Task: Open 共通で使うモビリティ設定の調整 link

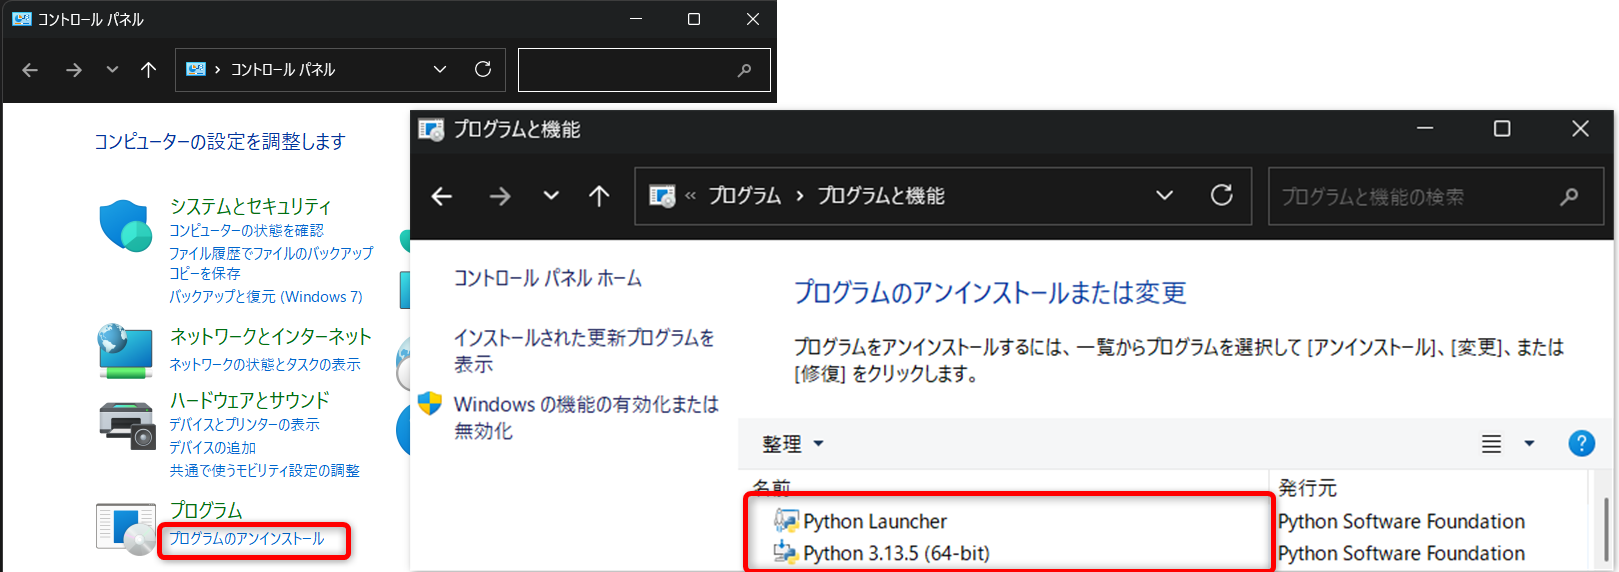Action: point(264,470)
